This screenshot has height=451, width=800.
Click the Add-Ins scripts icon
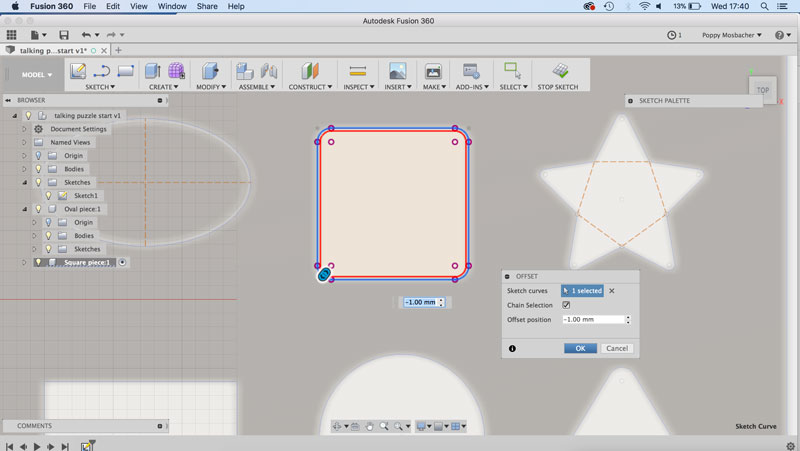point(471,71)
